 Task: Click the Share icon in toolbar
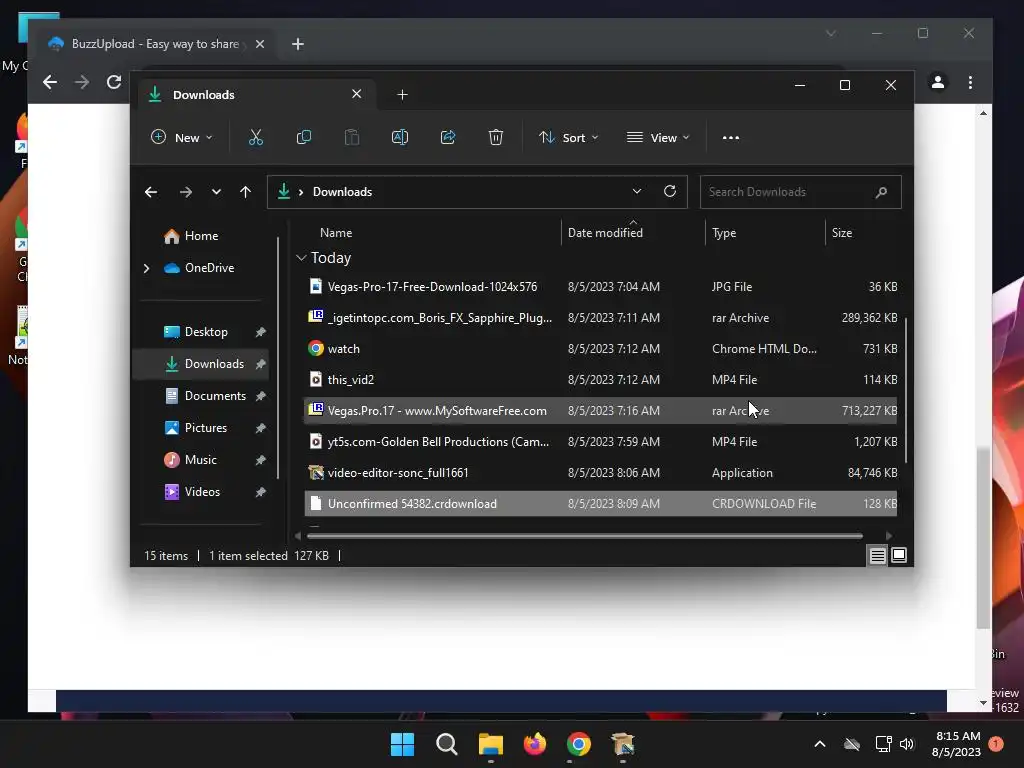point(448,138)
